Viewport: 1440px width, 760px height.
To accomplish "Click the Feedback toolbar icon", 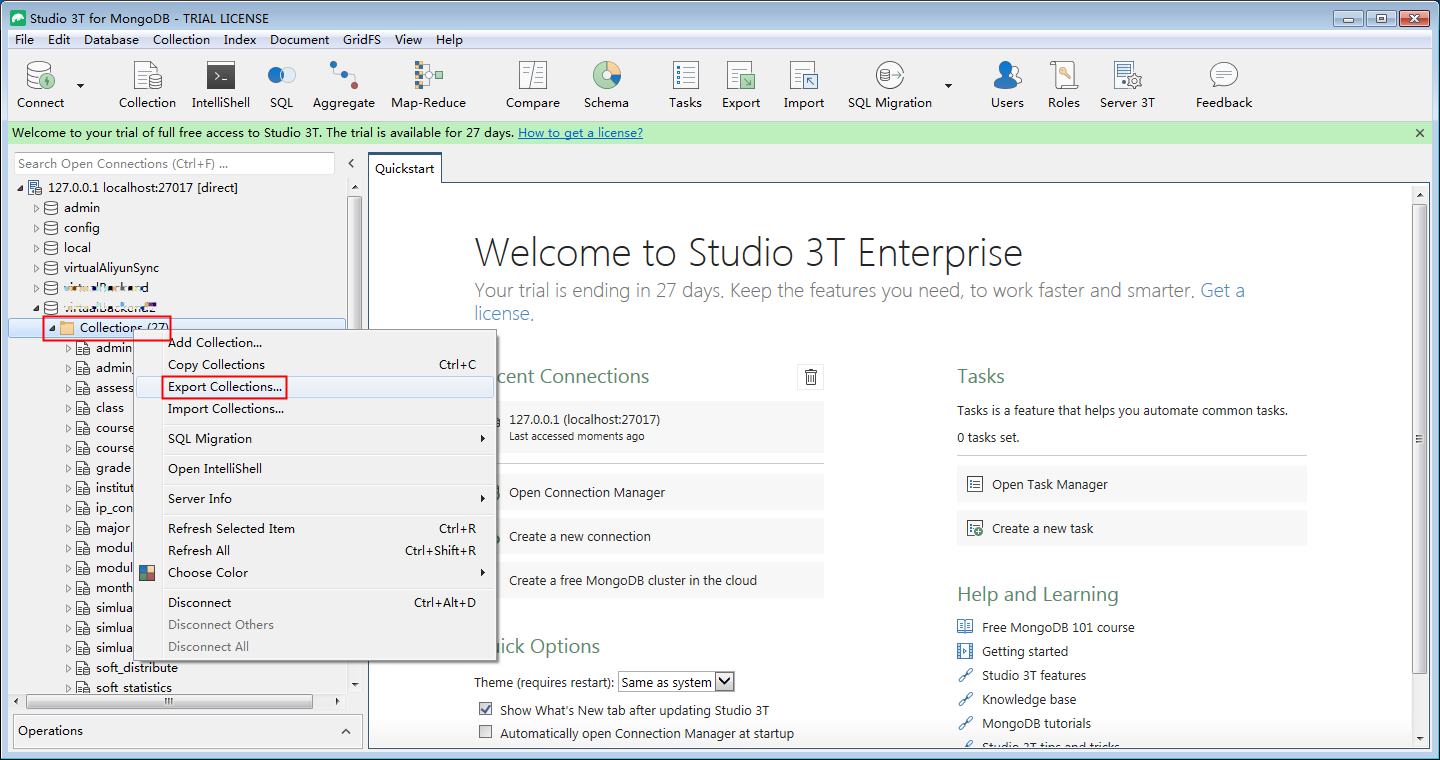I will (x=1224, y=76).
